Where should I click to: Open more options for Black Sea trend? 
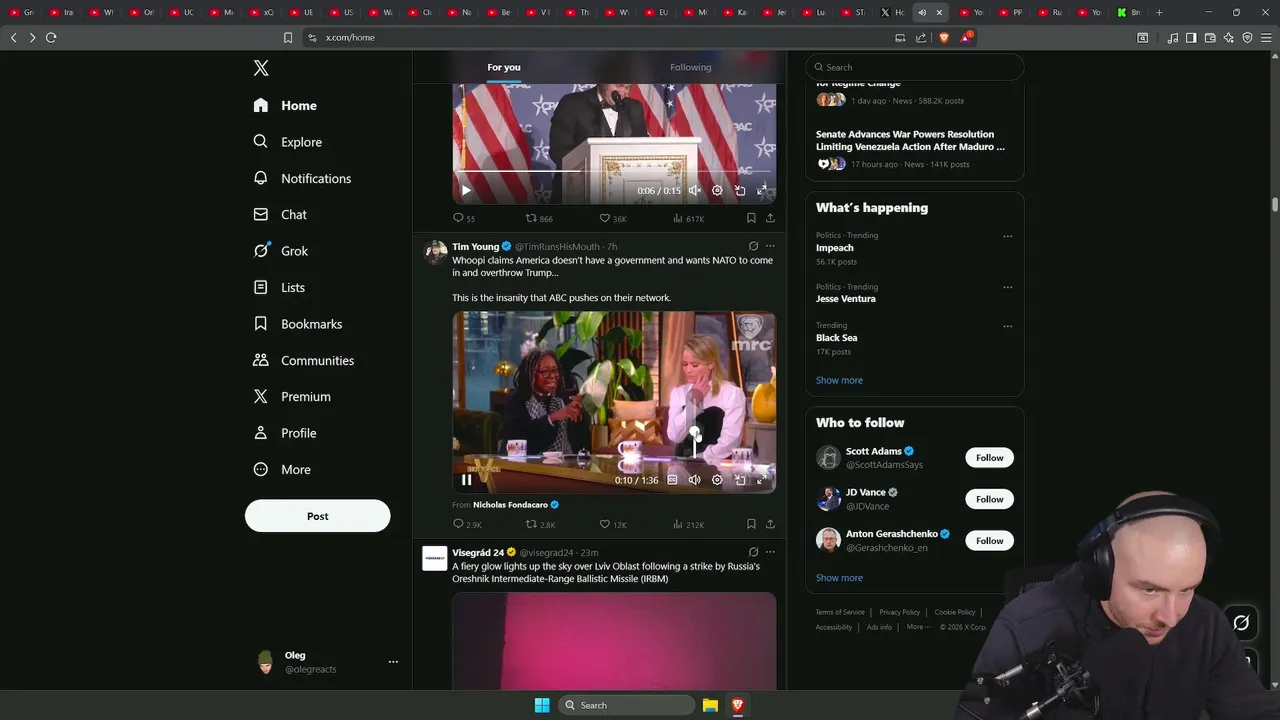(1007, 326)
